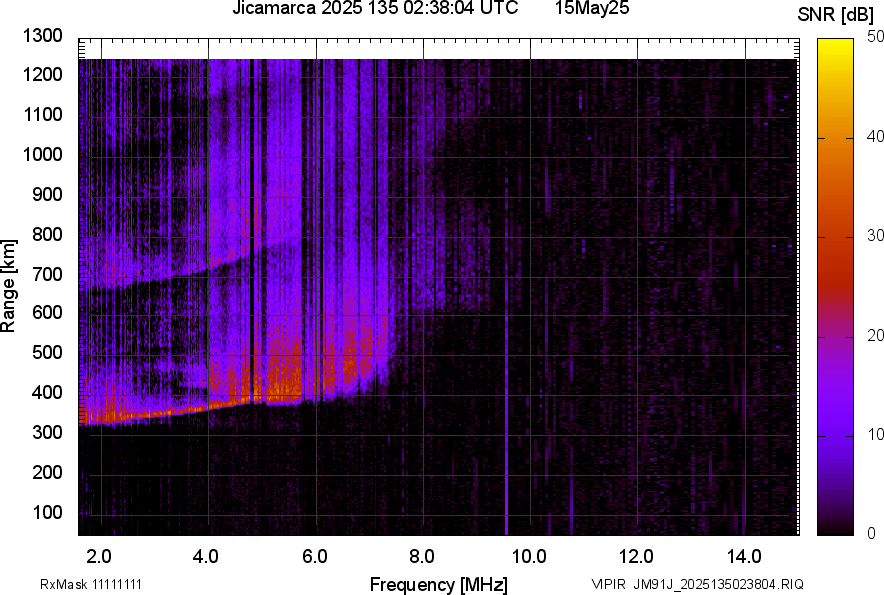Click the Frequency [MHz] axis label

[438, 584]
